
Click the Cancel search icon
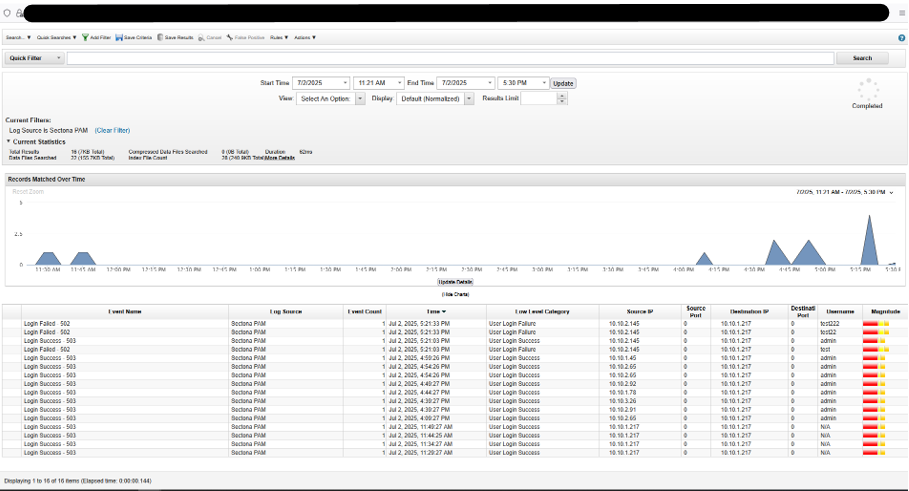click(202, 37)
